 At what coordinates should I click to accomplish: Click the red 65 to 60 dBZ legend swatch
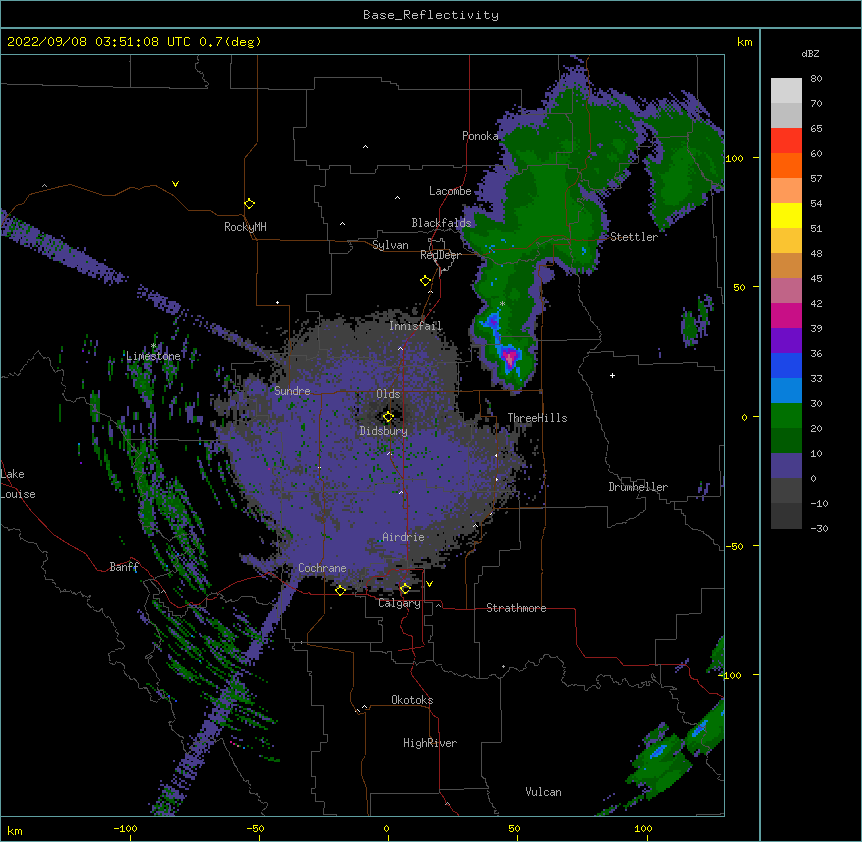(x=786, y=141)
